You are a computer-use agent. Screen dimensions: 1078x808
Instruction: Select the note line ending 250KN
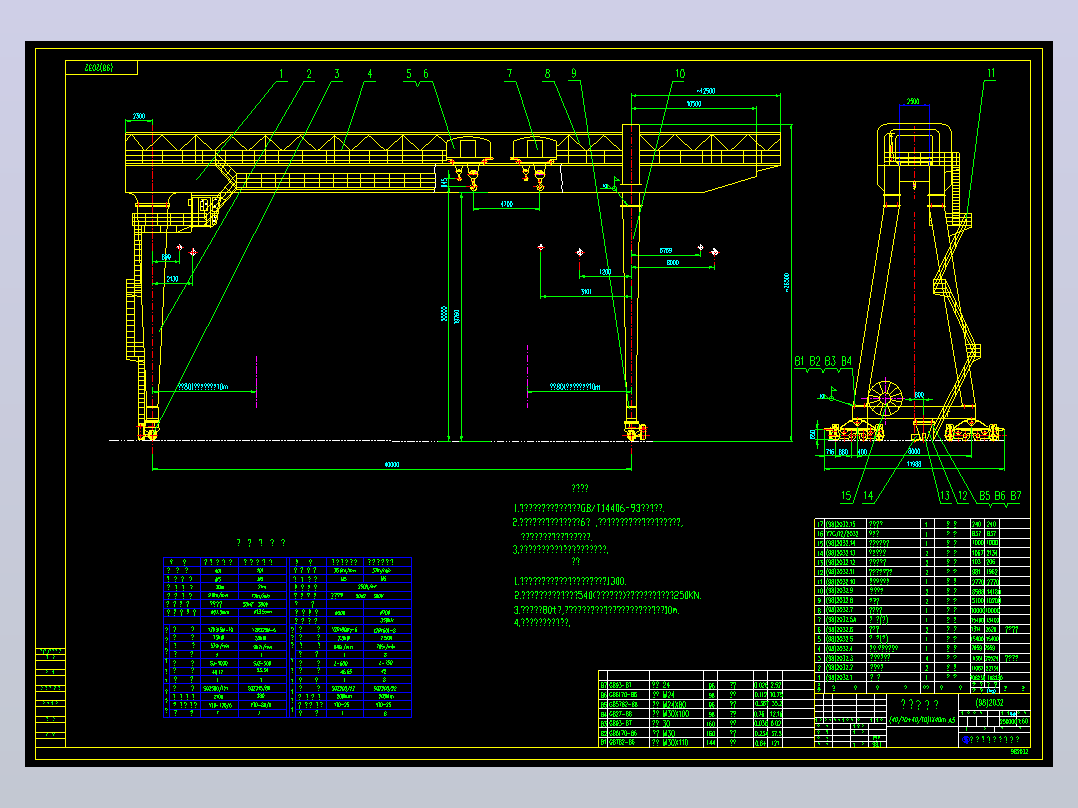pyautogui.click(x=608, y=596)
